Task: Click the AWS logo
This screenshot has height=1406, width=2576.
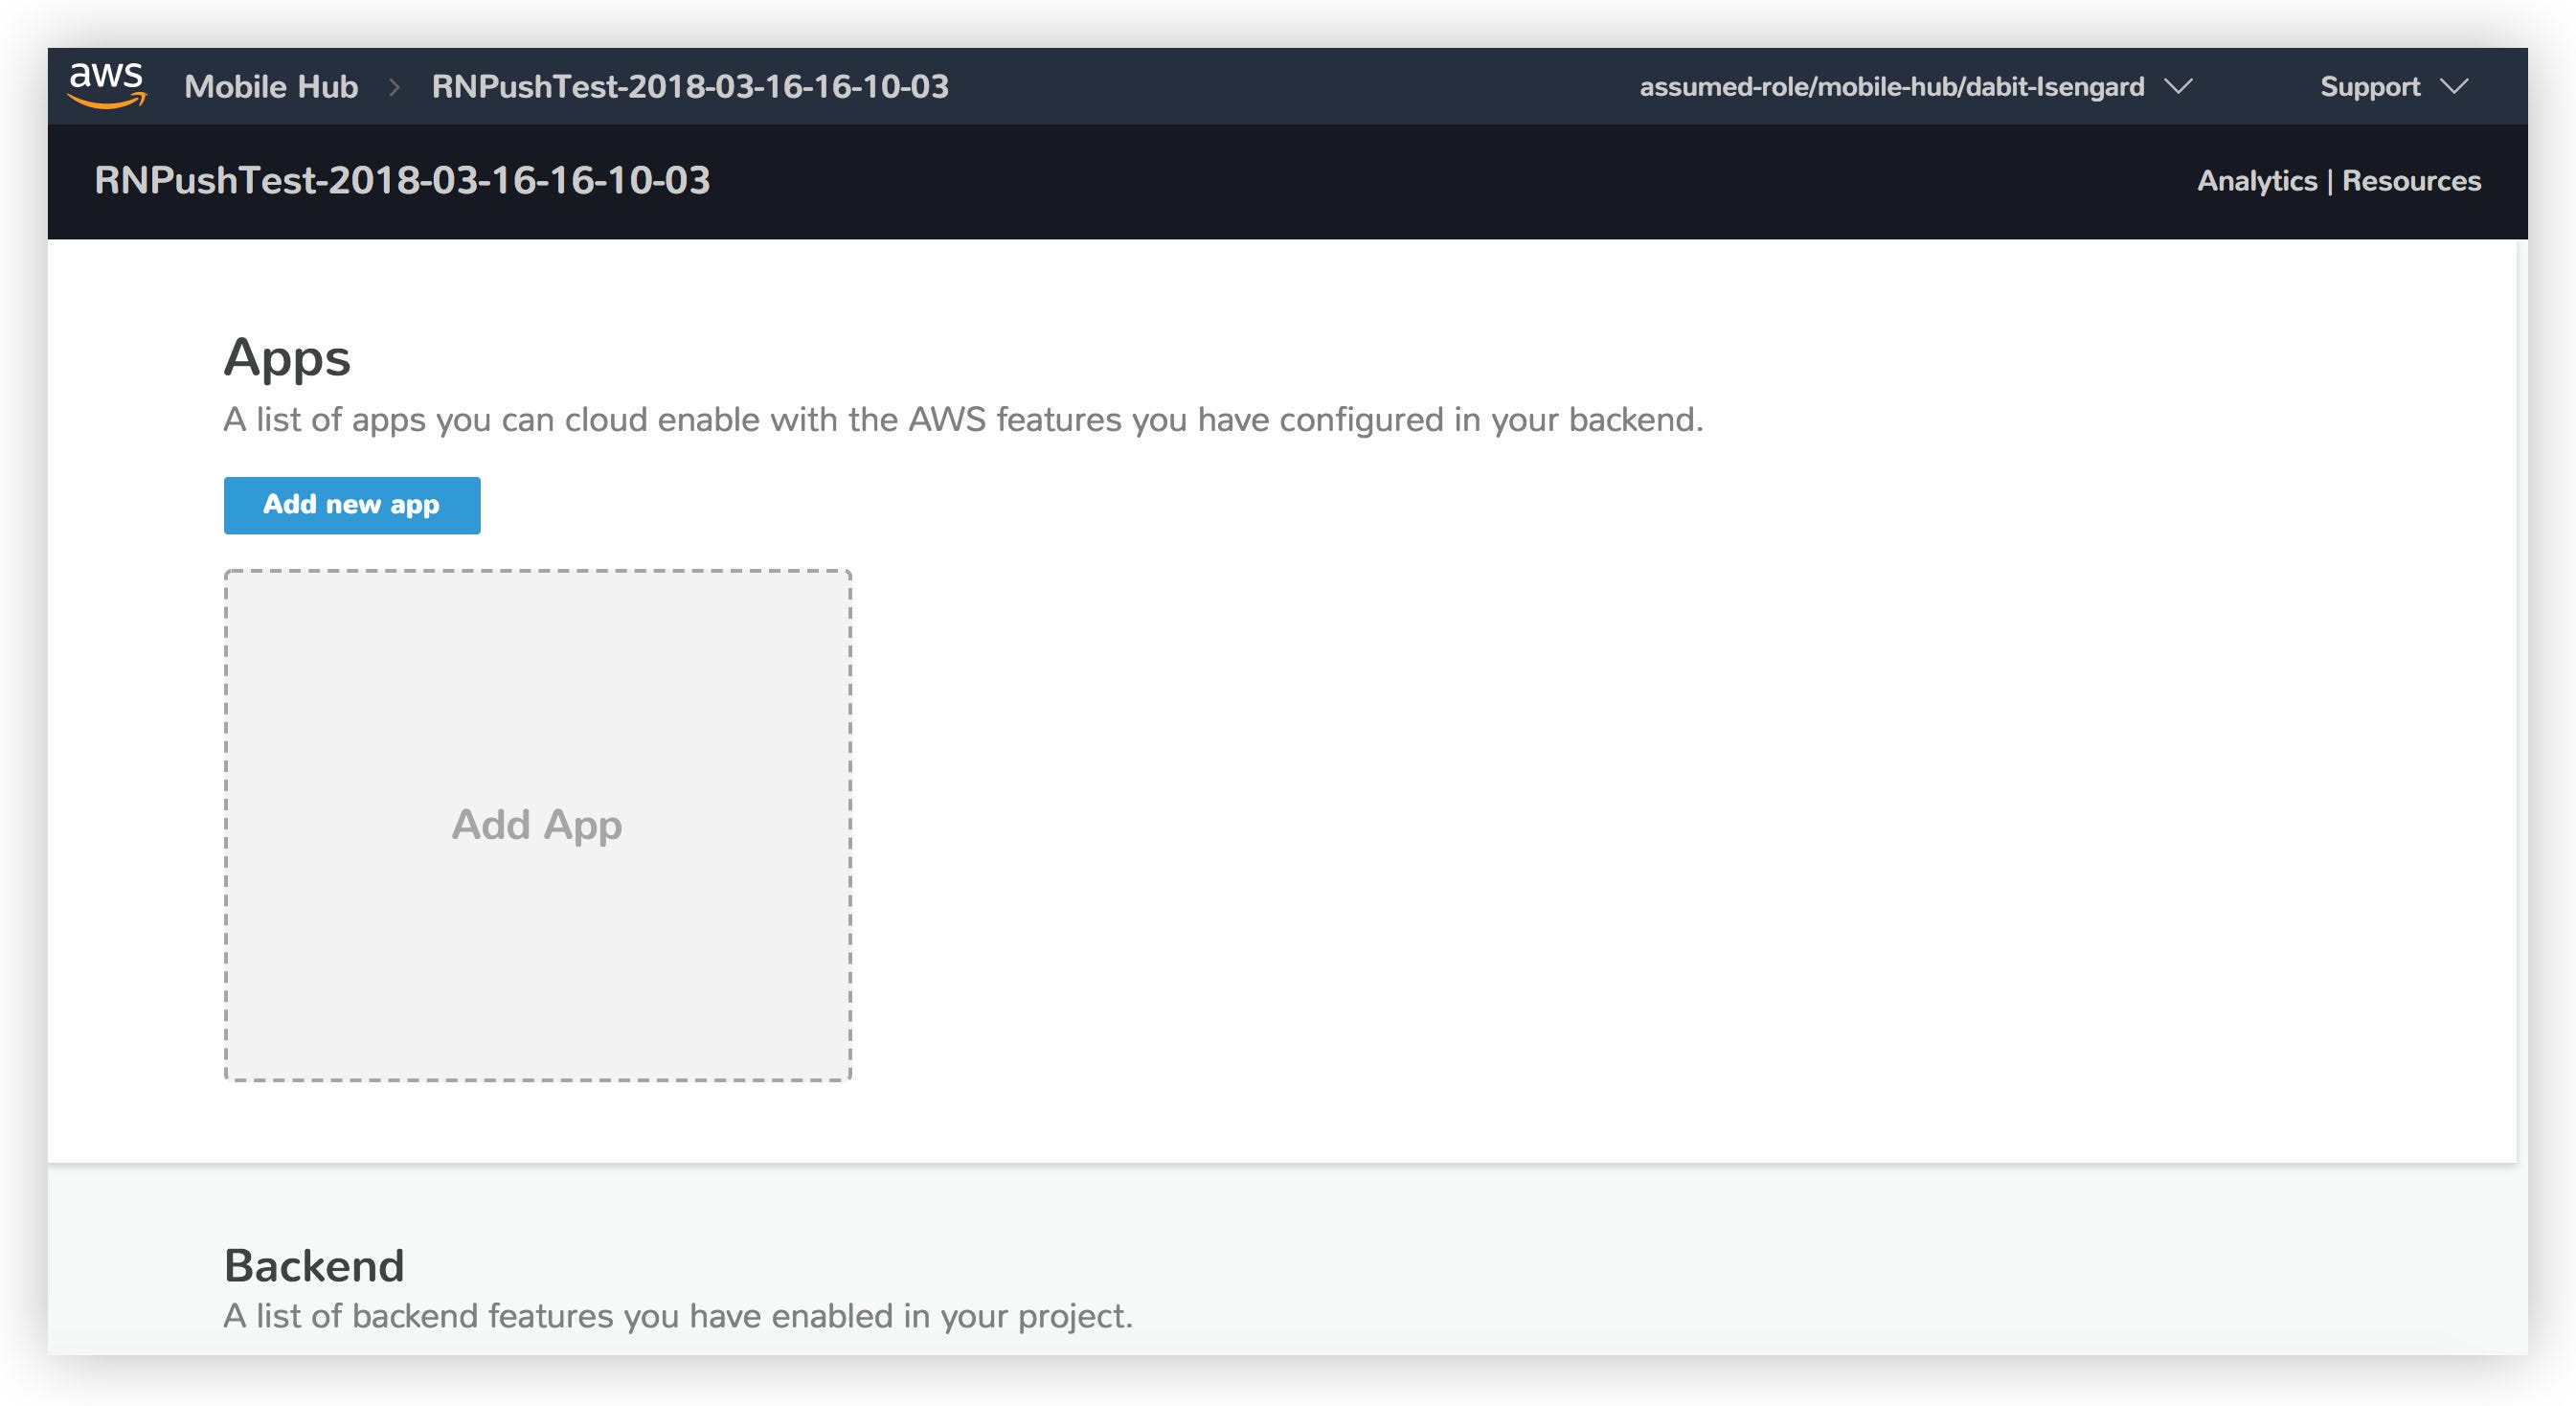Action: pos(107,84)
